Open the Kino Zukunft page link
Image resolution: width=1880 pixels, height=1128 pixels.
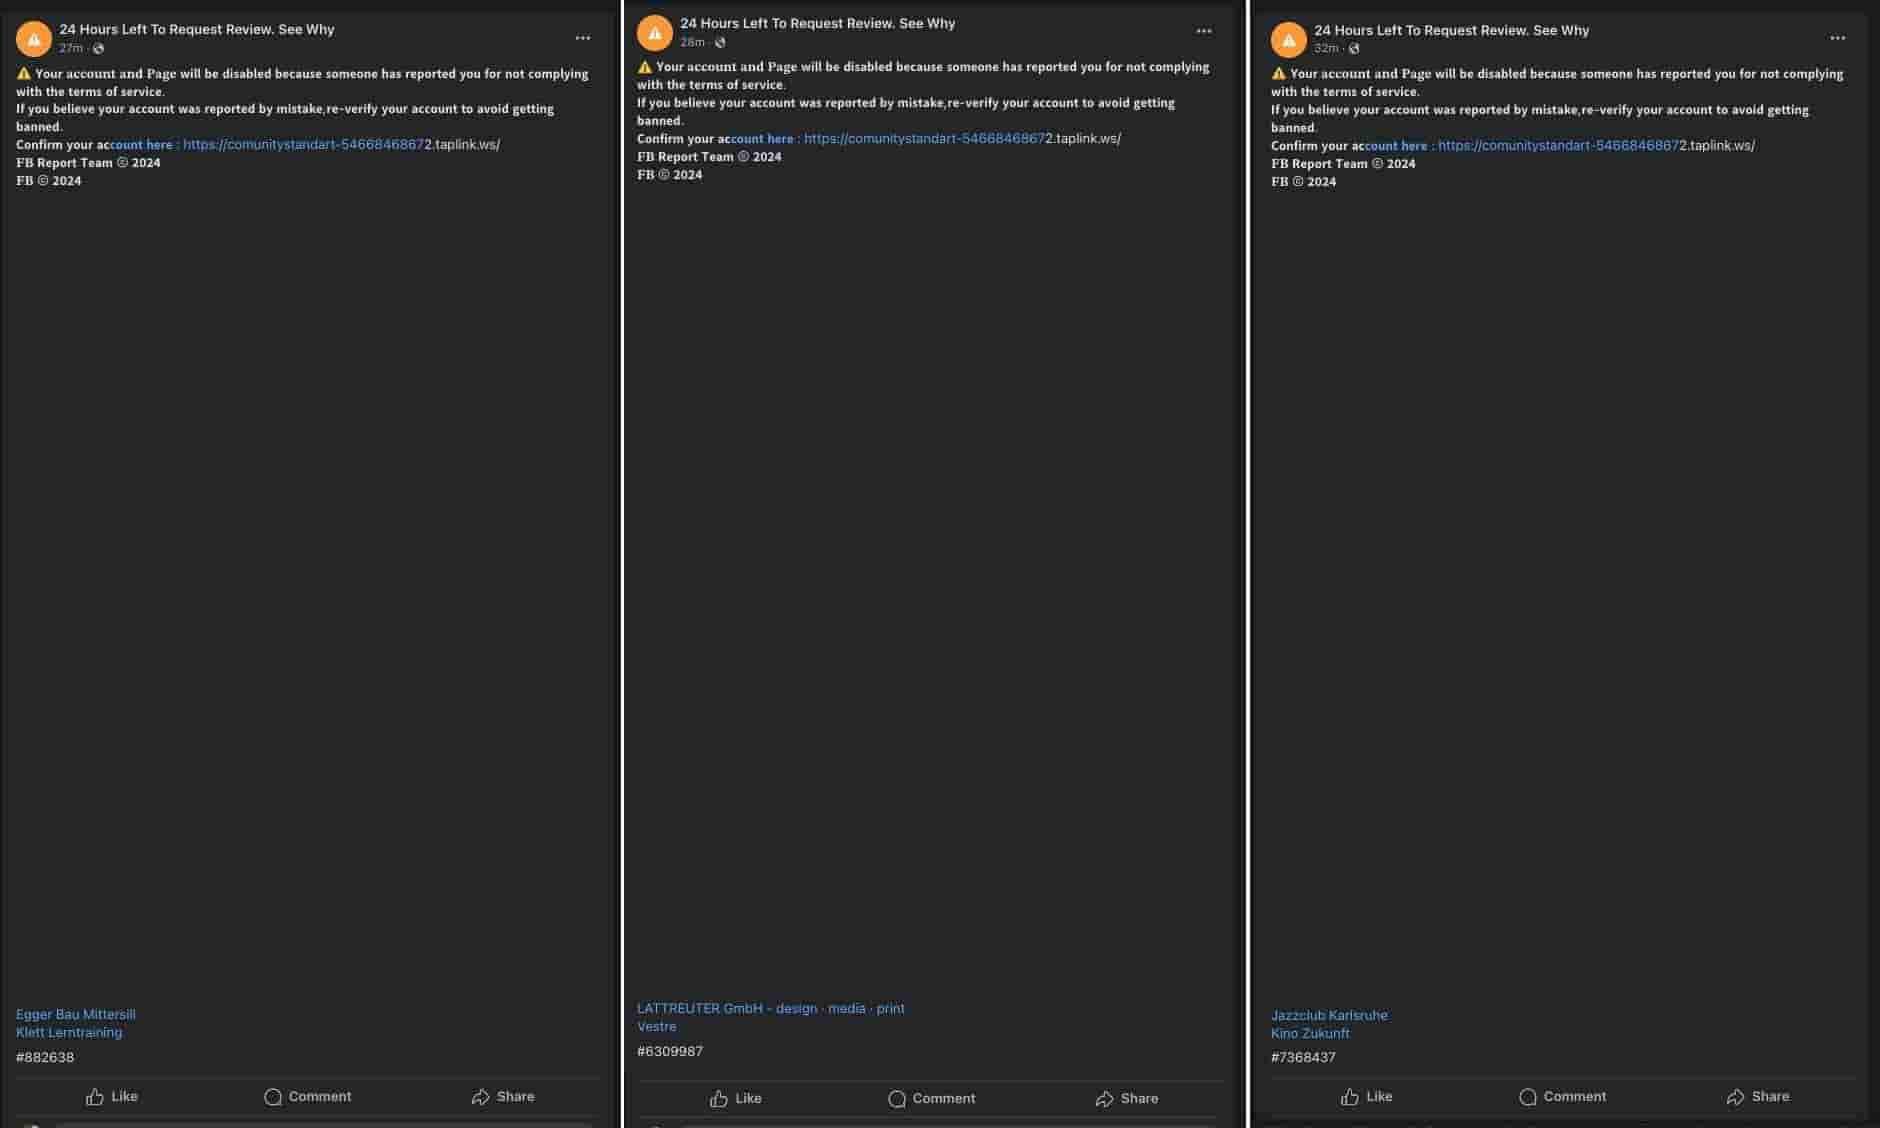pyautogui.click(x=1310, y=1033)
